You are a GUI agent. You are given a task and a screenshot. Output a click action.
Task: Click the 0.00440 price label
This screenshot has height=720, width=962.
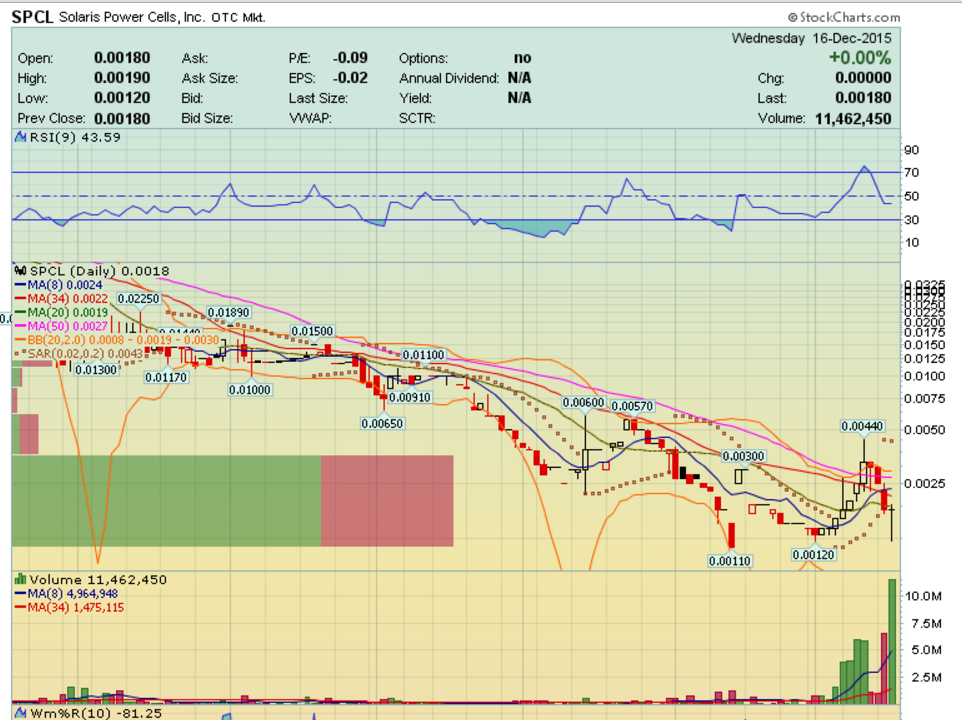863,426
